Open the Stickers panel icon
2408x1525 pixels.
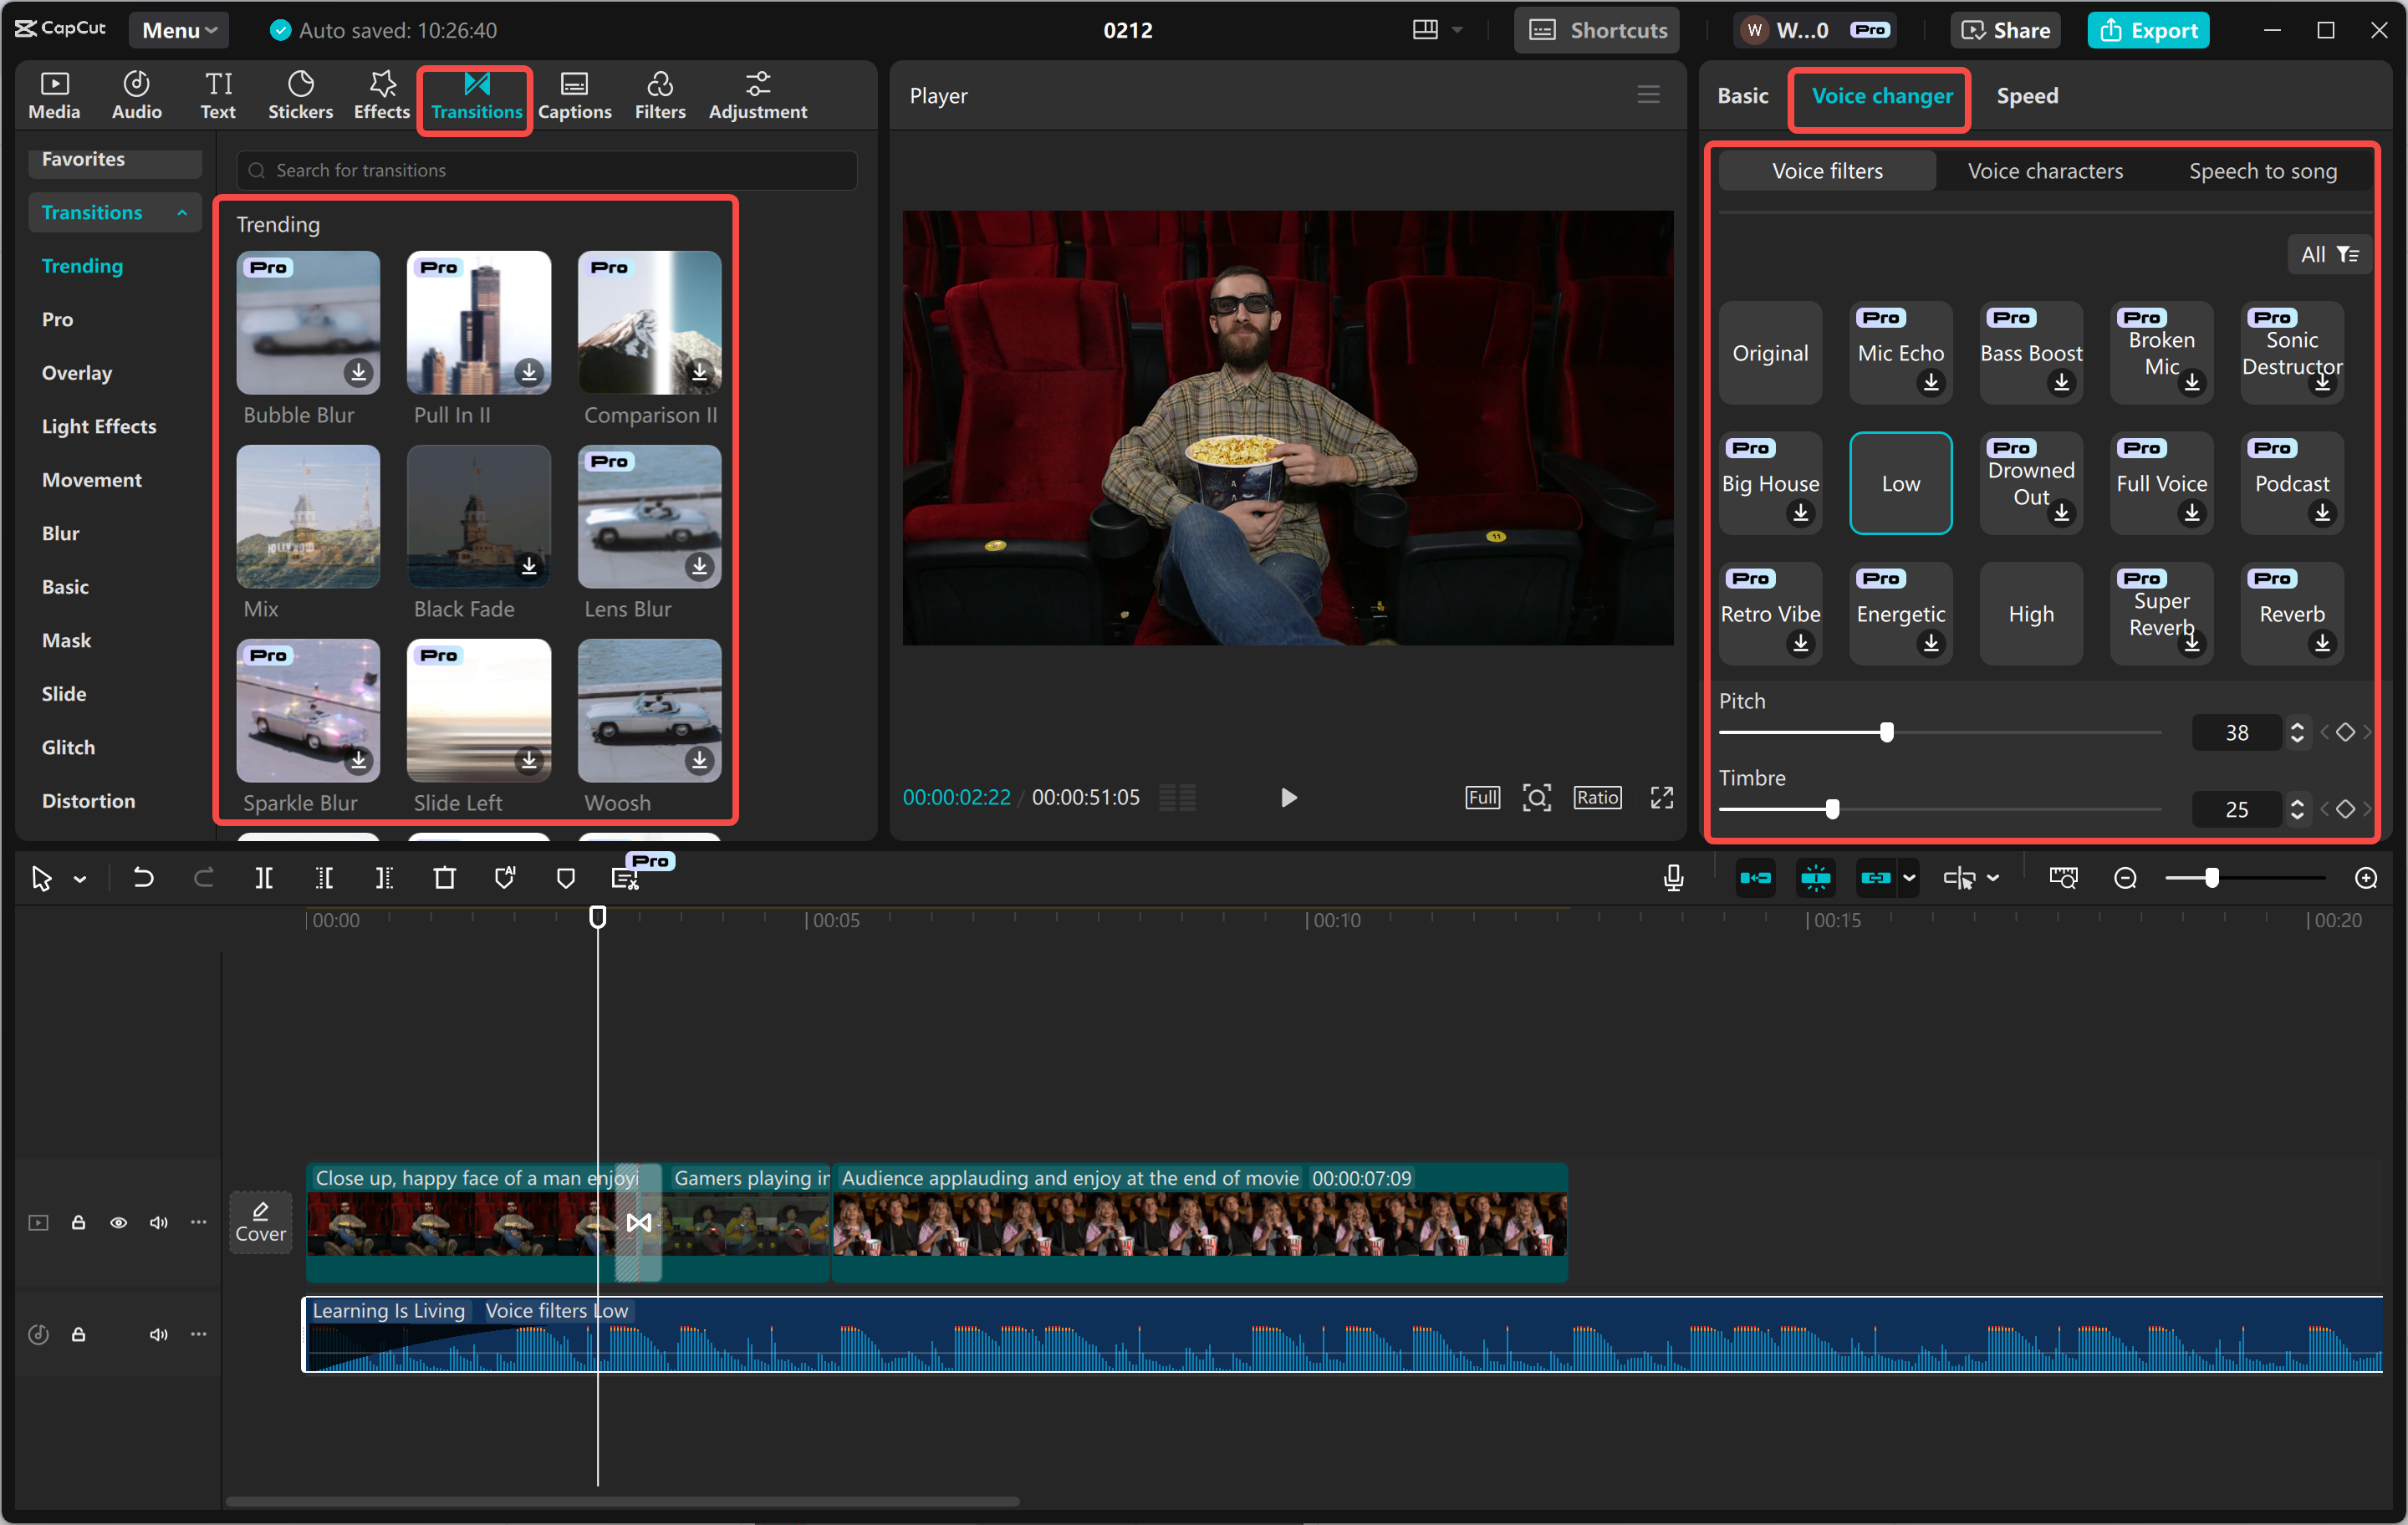[300, 95]
